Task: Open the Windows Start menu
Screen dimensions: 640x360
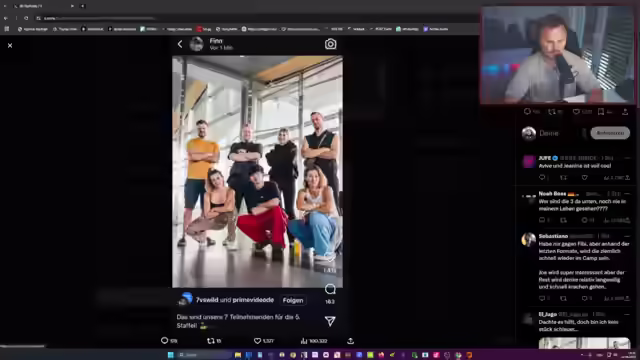Action: pos(171,355)
